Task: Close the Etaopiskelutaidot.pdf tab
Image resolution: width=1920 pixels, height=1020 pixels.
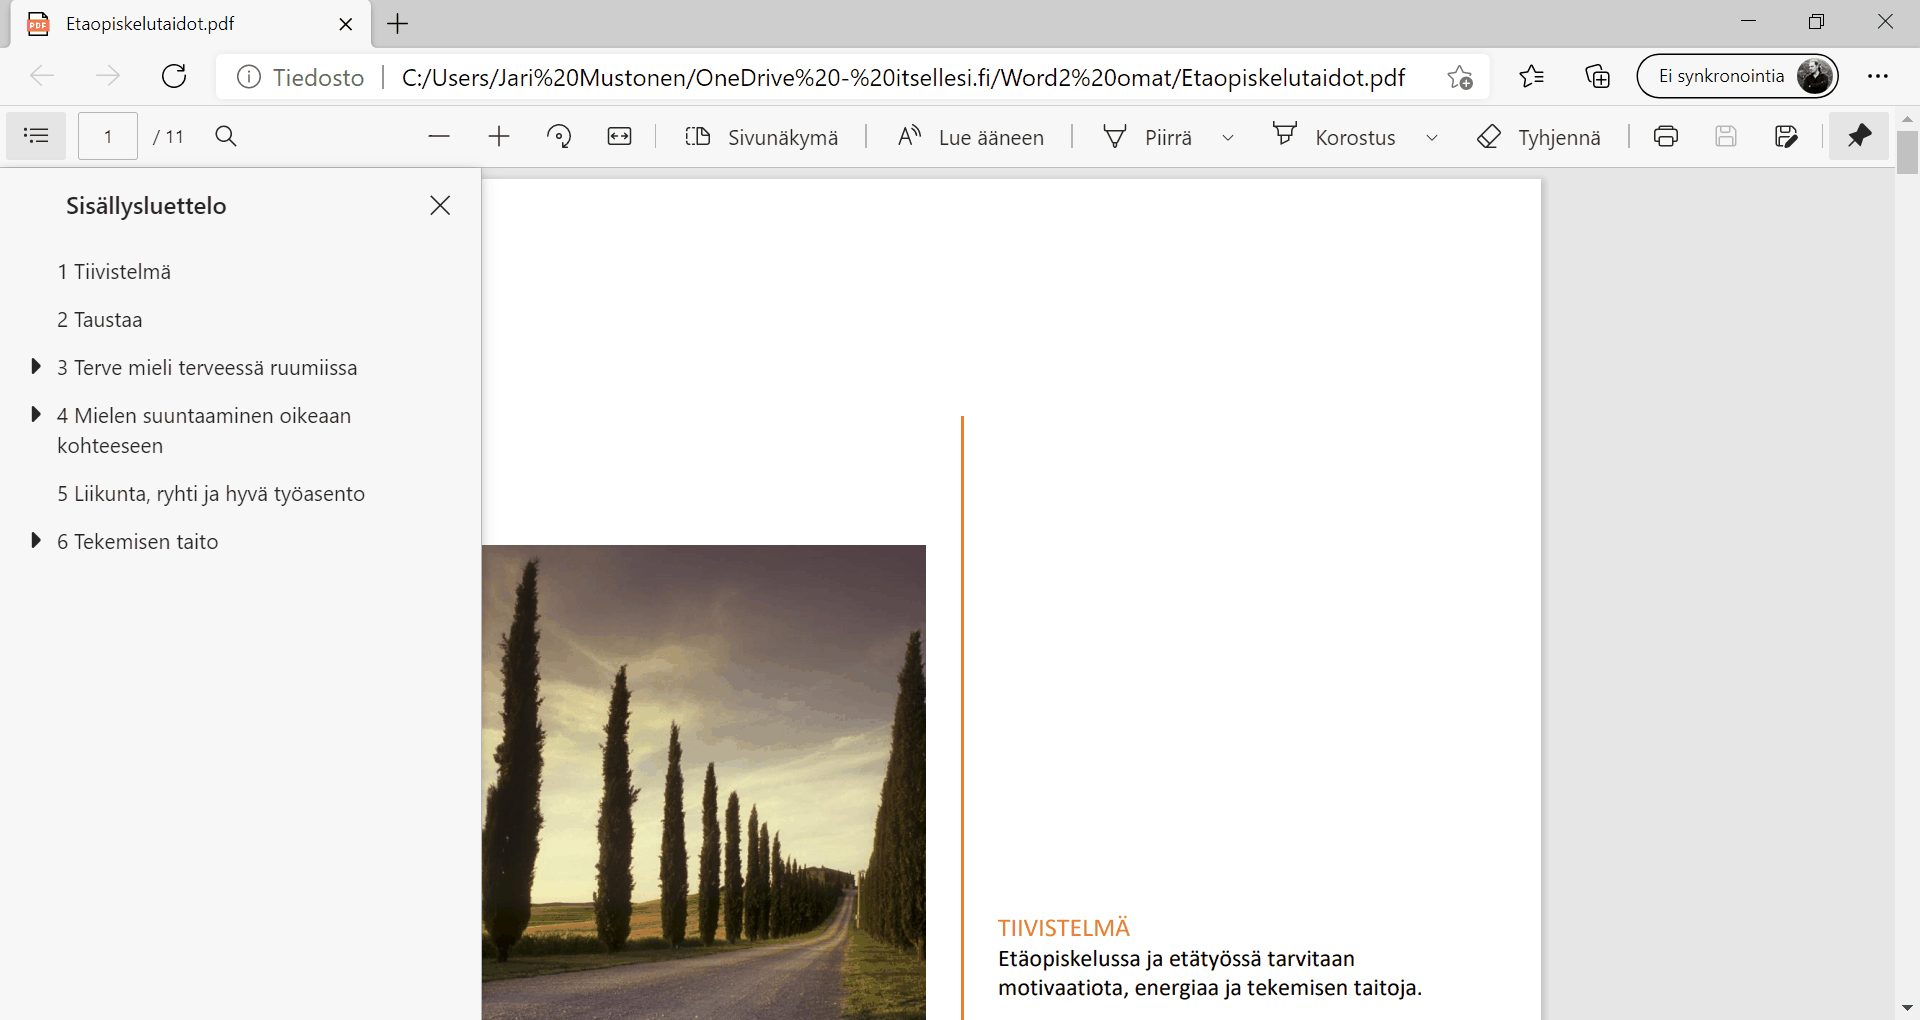Action: point(346,24)
